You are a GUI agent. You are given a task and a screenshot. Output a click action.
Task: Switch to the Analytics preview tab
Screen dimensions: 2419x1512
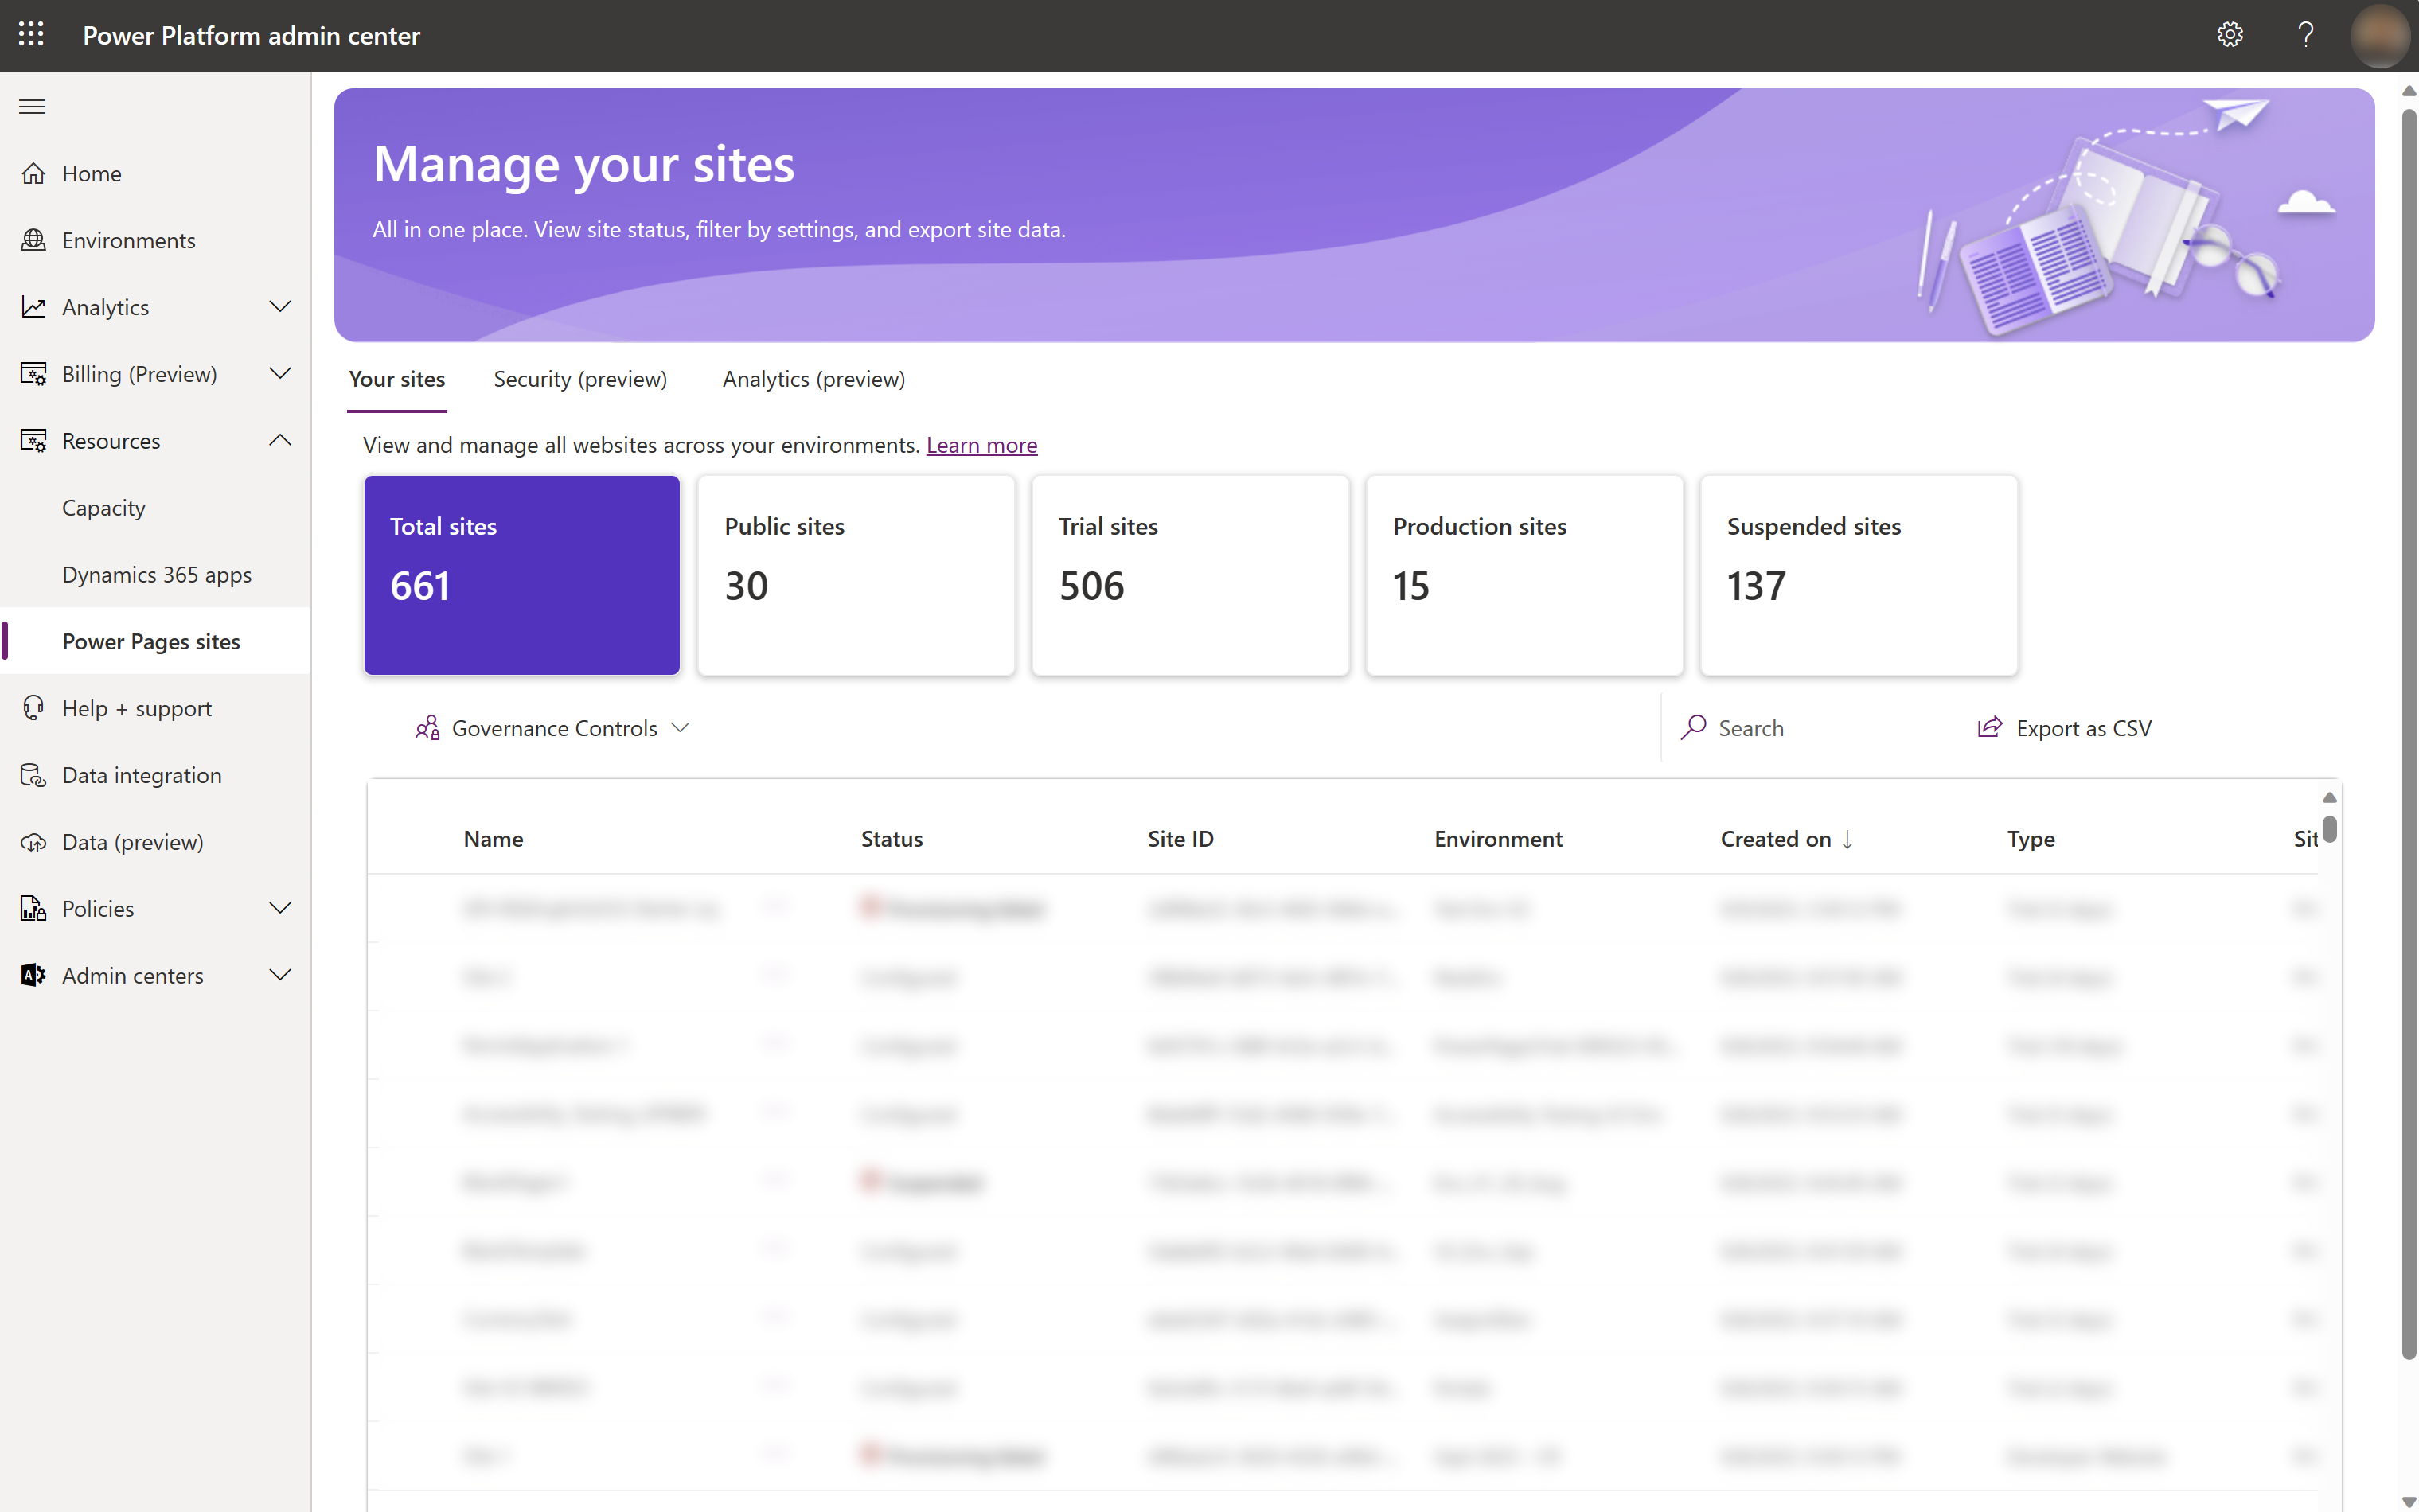[812, 378]
